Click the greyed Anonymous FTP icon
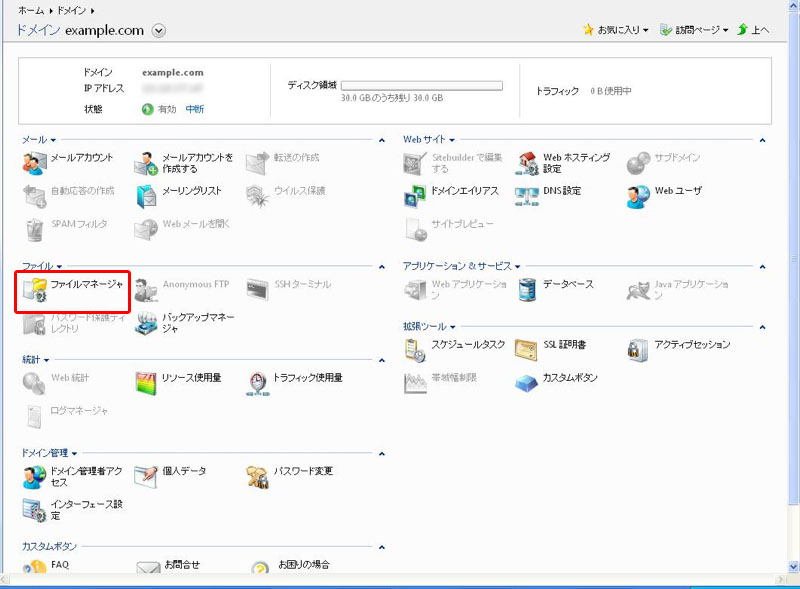 pyautogui.click(x=146, y=290)
